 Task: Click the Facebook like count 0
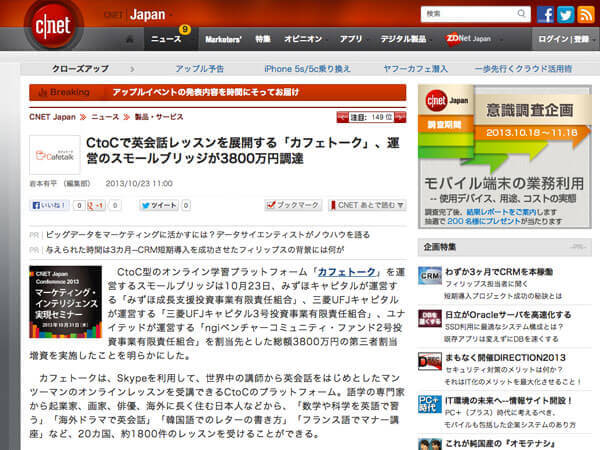tap(79, 205)
